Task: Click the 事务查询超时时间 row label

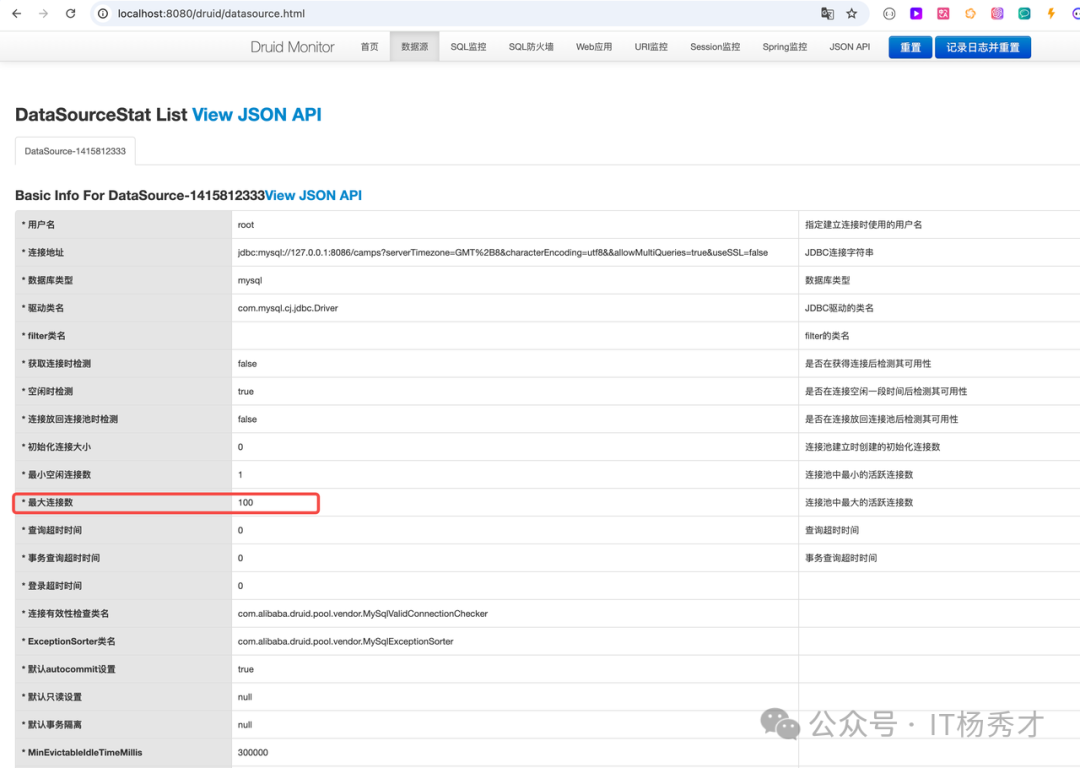Action: (63, 558)
